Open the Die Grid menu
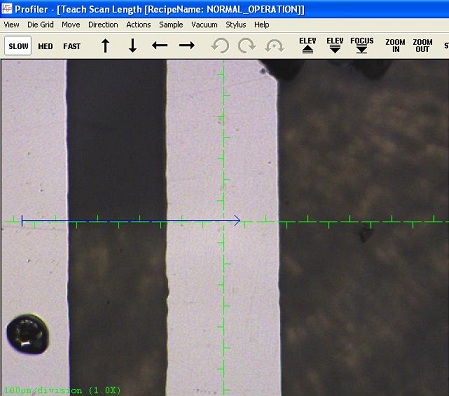The height and width of the screenshot is (396, 449). (x=40, y=25)
